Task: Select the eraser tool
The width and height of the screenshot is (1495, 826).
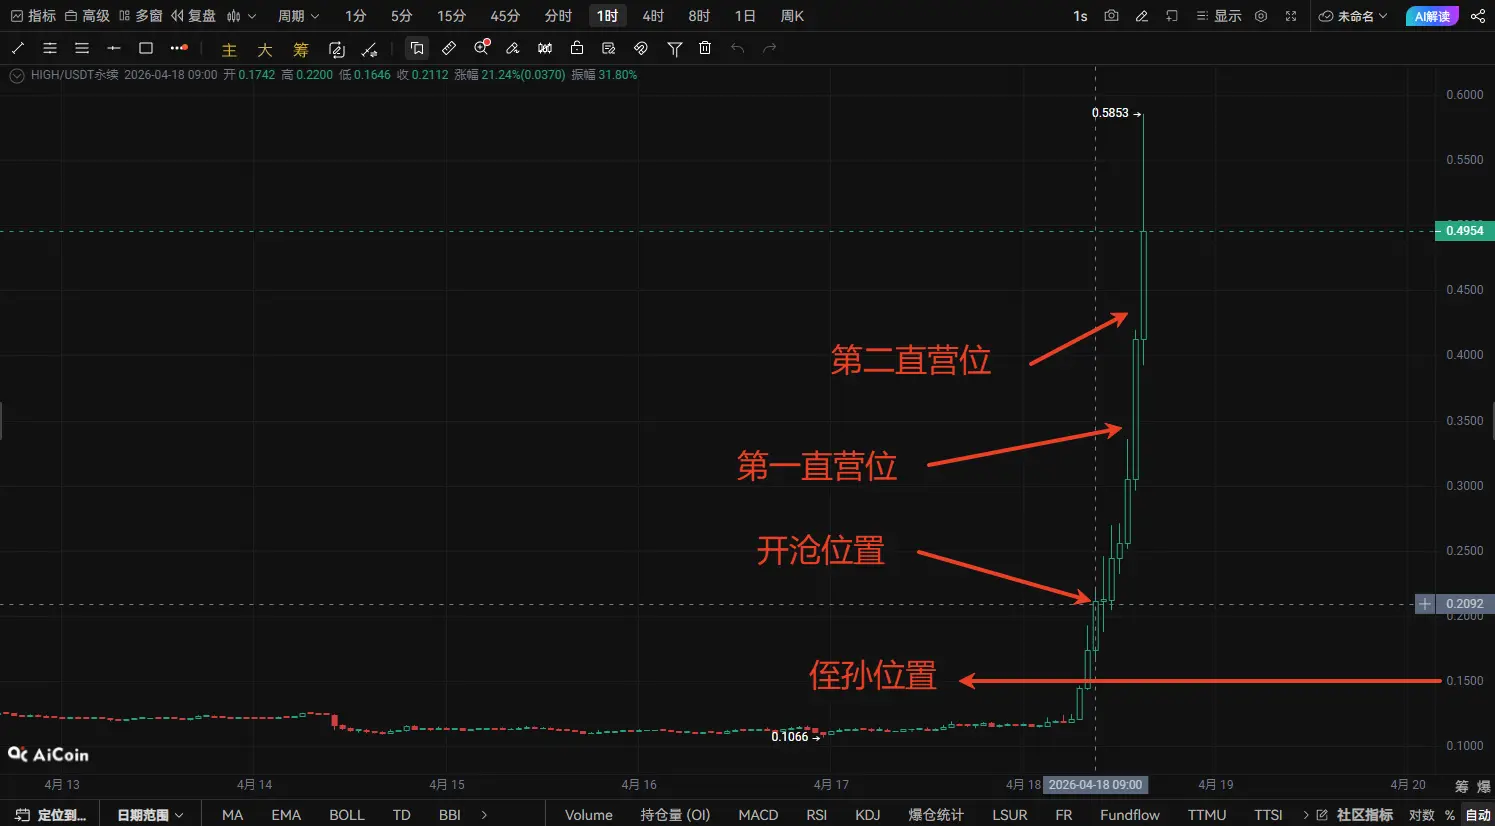Action: (x=513, y=48)
